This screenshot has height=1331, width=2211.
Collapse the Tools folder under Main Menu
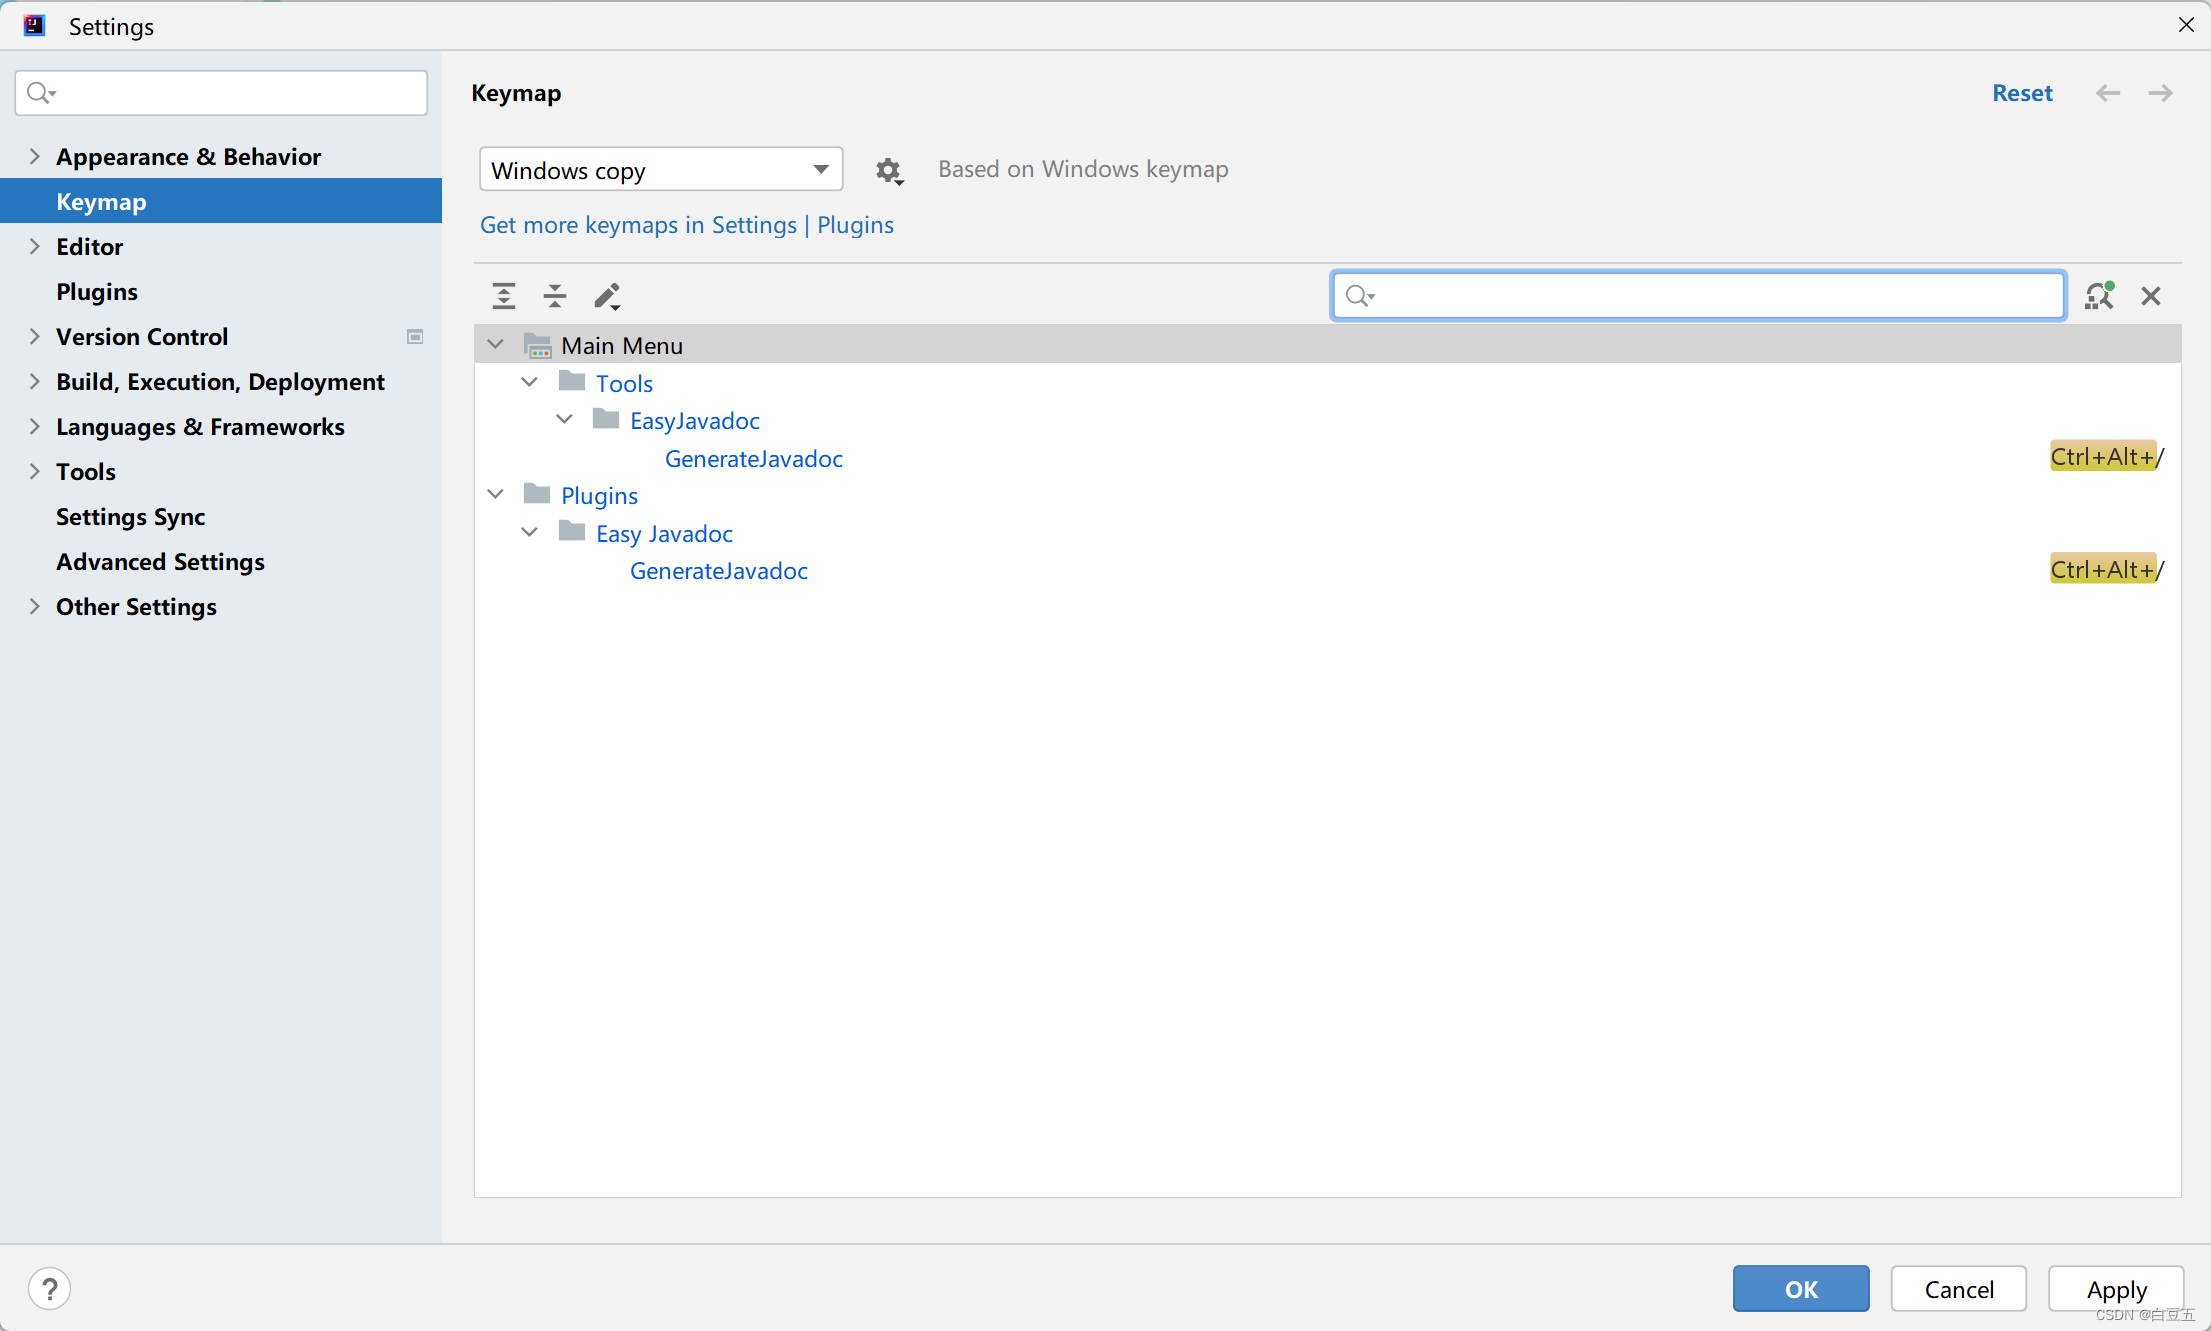click(530, 383)
